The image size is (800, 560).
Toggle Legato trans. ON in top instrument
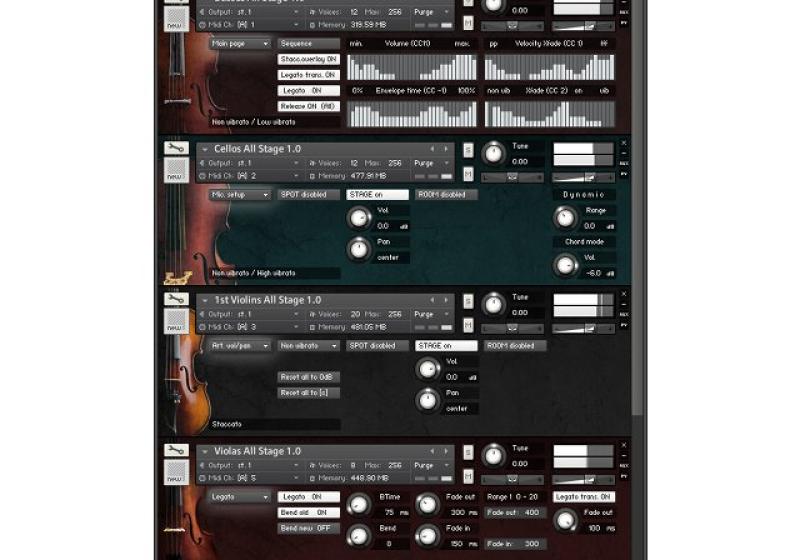[309, 75]
